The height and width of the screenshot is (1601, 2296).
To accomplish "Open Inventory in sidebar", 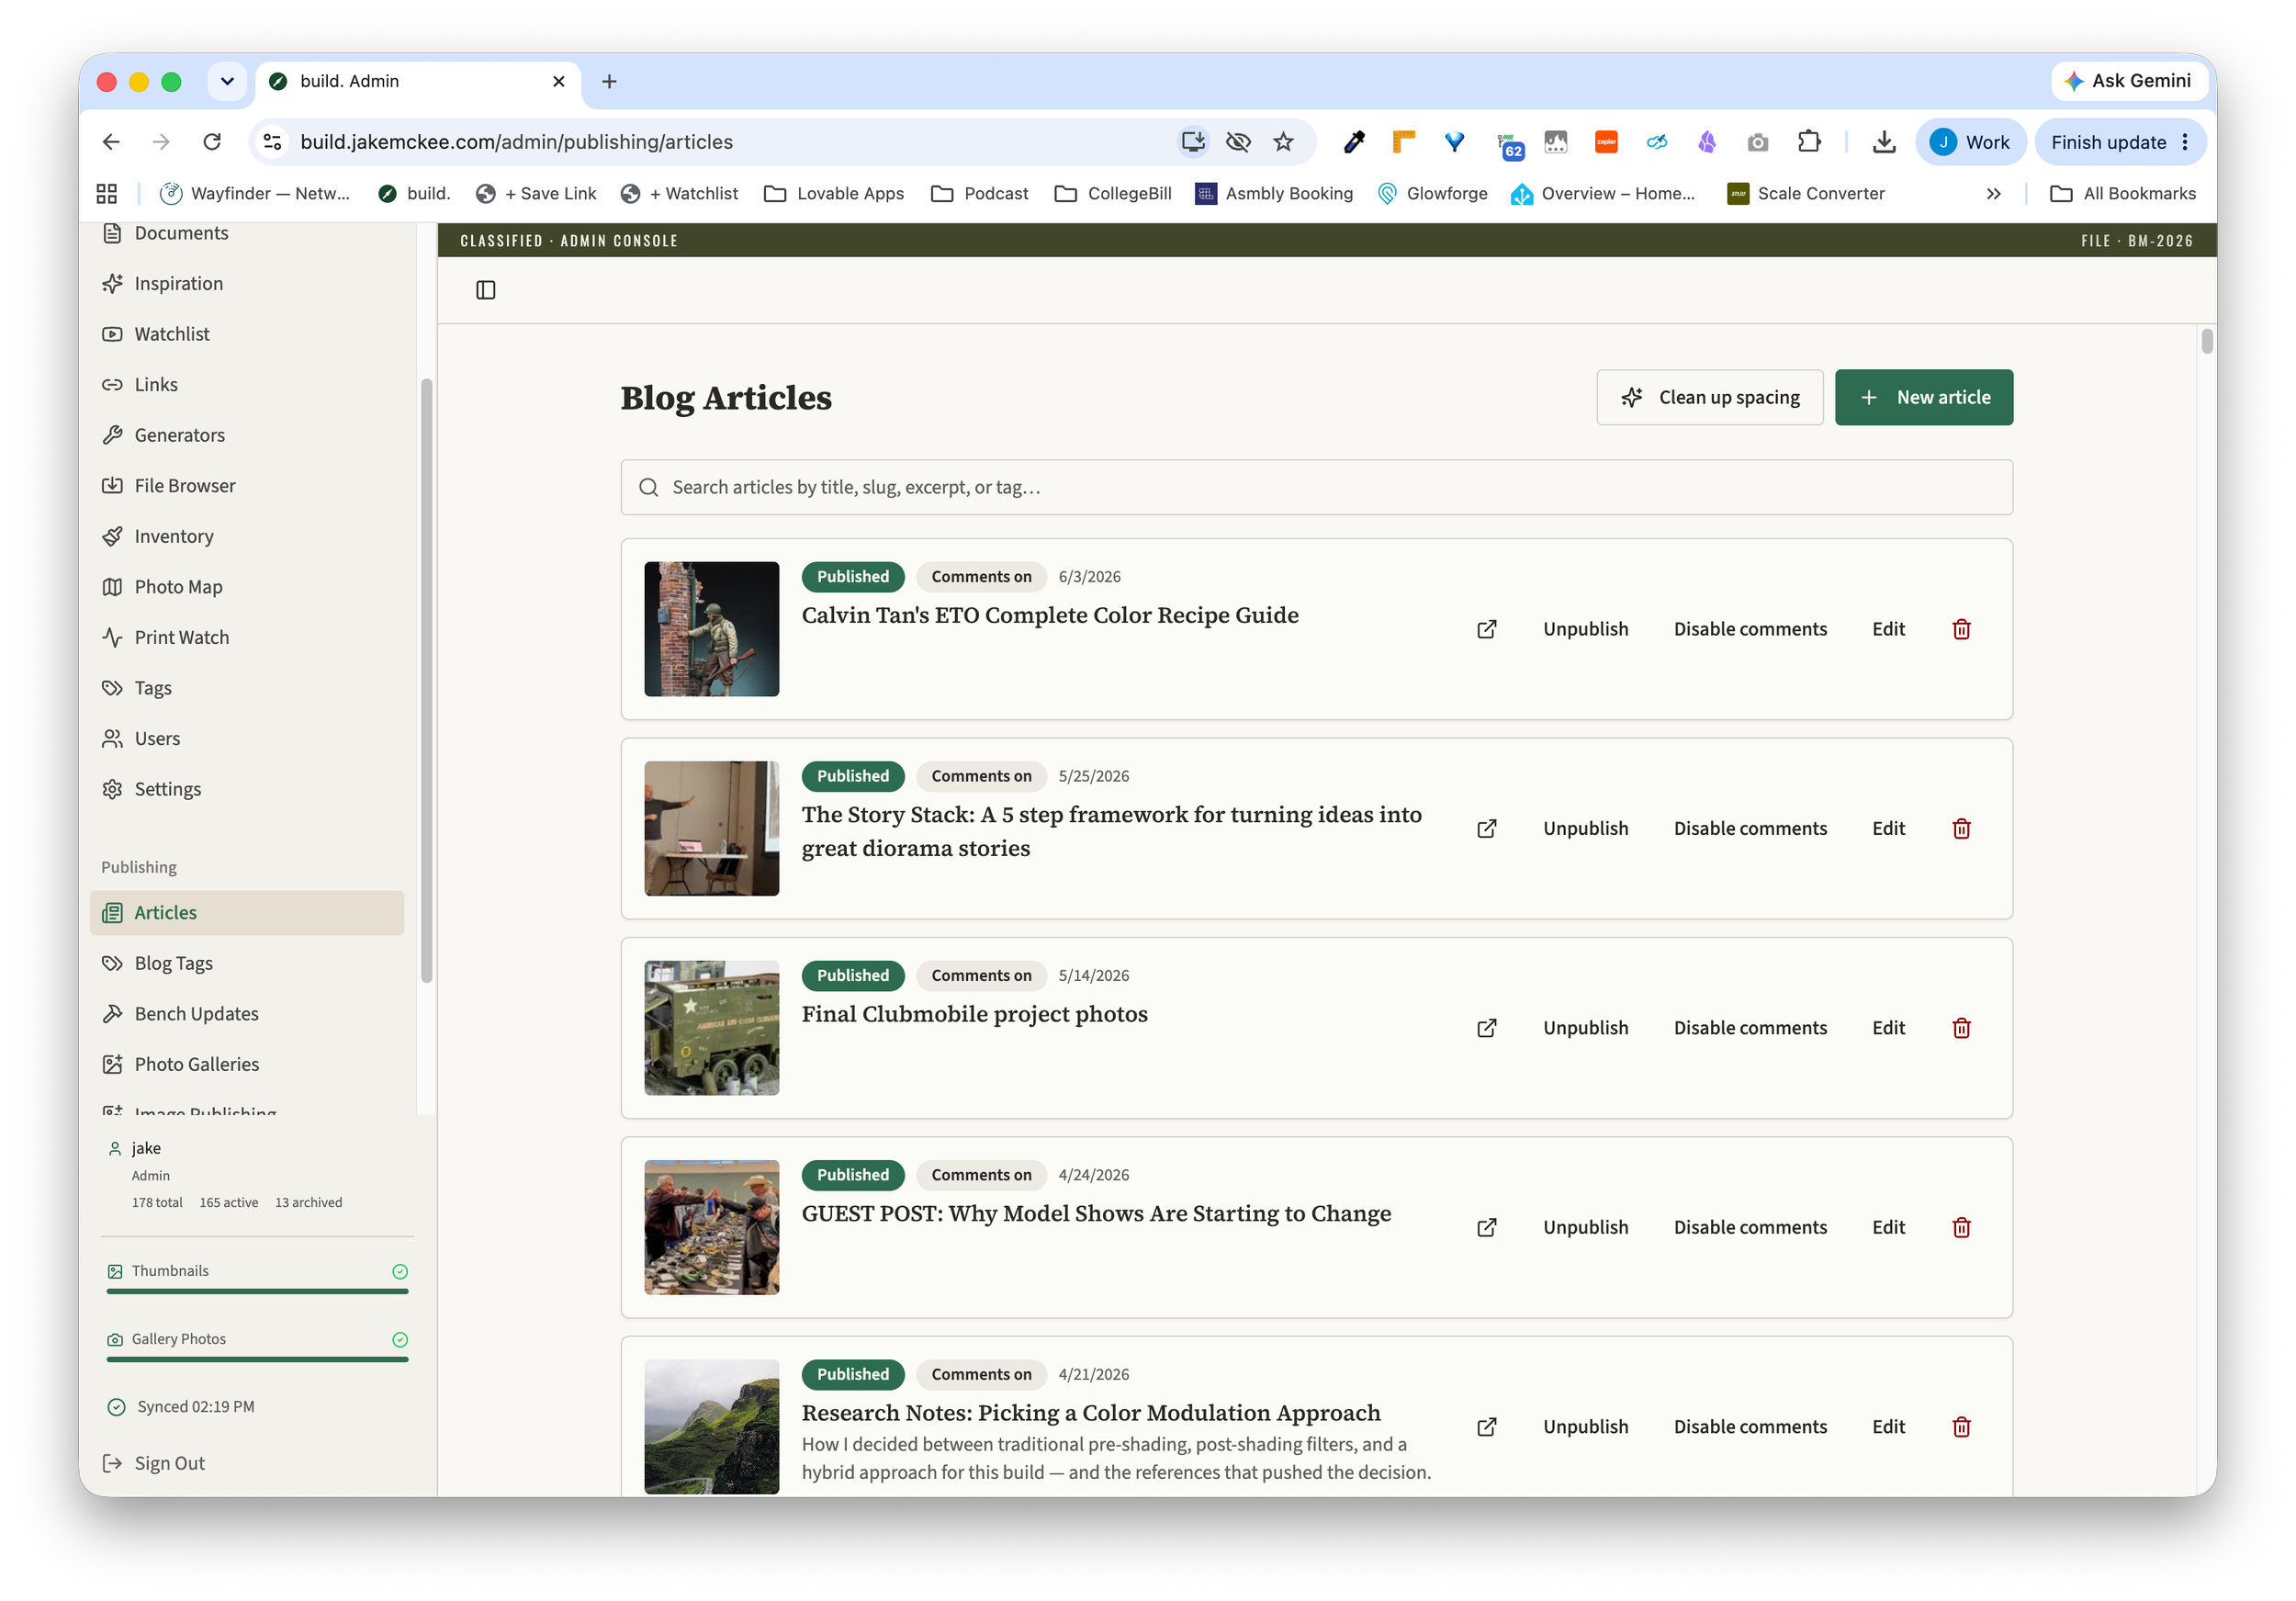I will tap(247, 537).
